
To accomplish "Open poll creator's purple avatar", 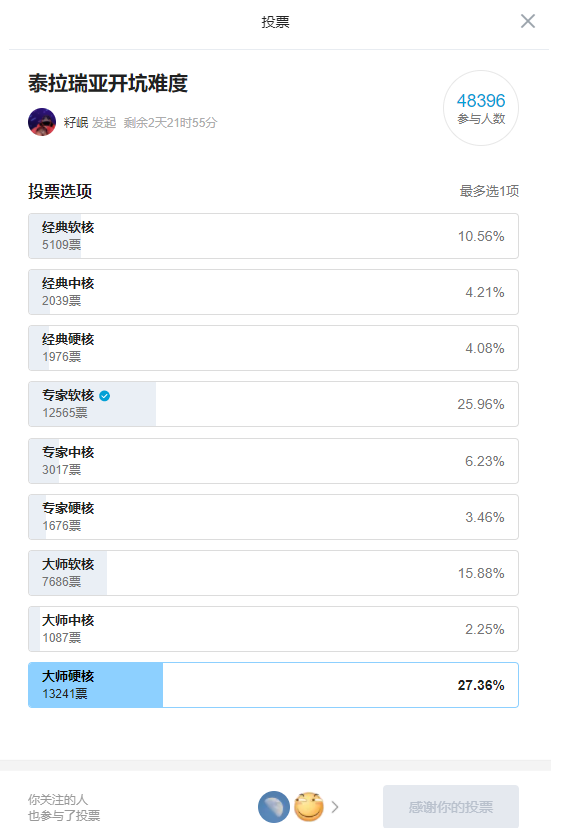I will [x=42, y=122].
